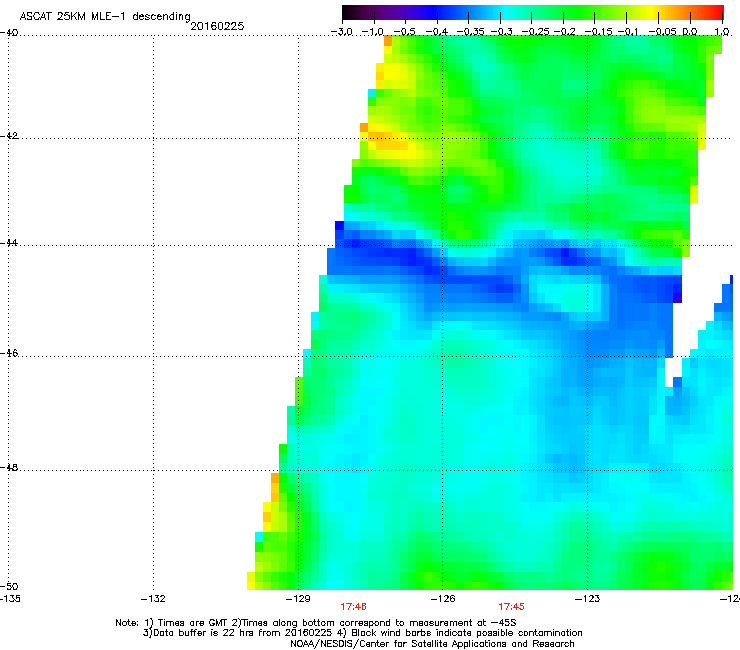The image size is (740, 650).
Task: Pick the red end of the color bar
Action: tap(718, 13)
